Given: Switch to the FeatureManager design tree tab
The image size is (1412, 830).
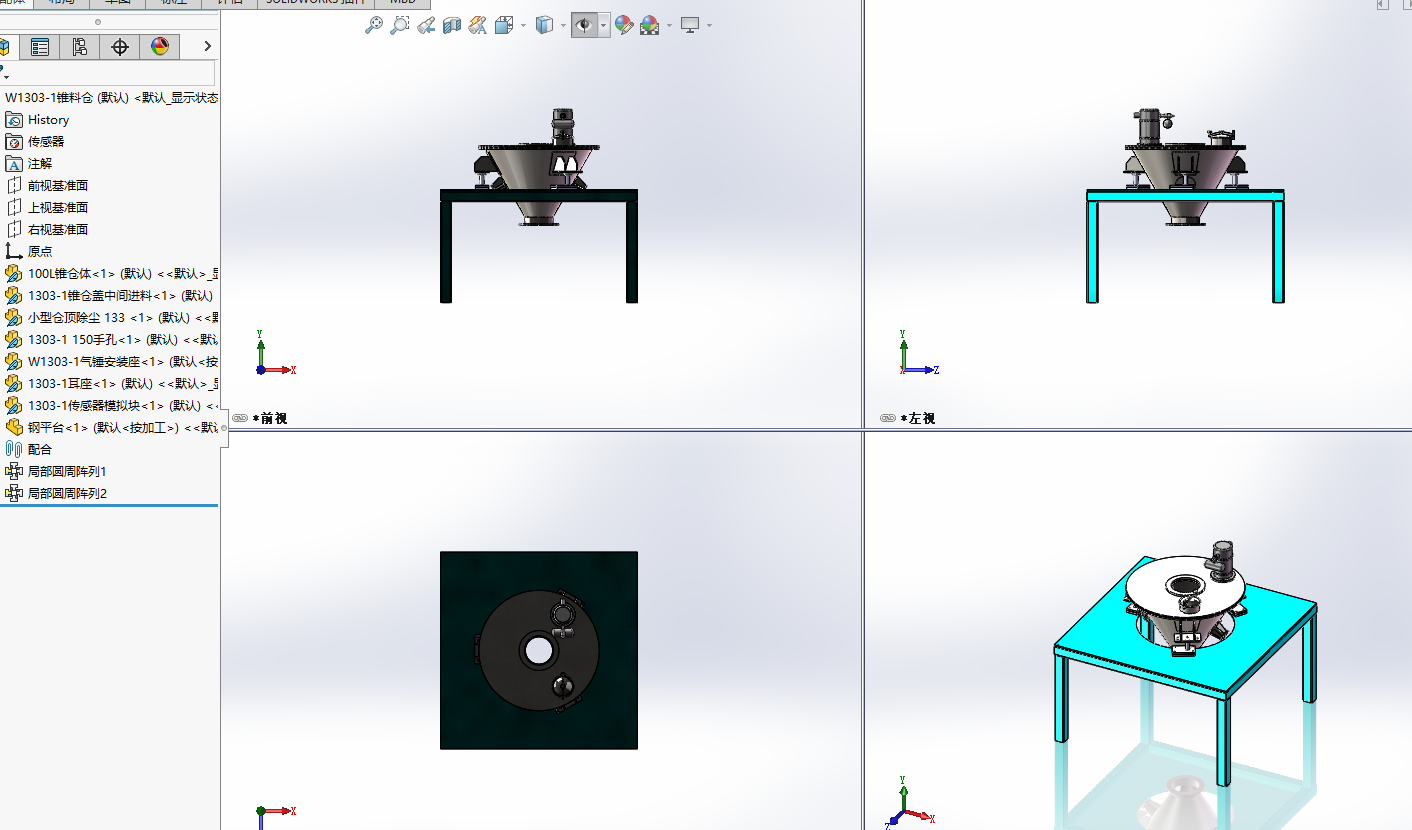Looking at the screenshot, I should 4,46.
